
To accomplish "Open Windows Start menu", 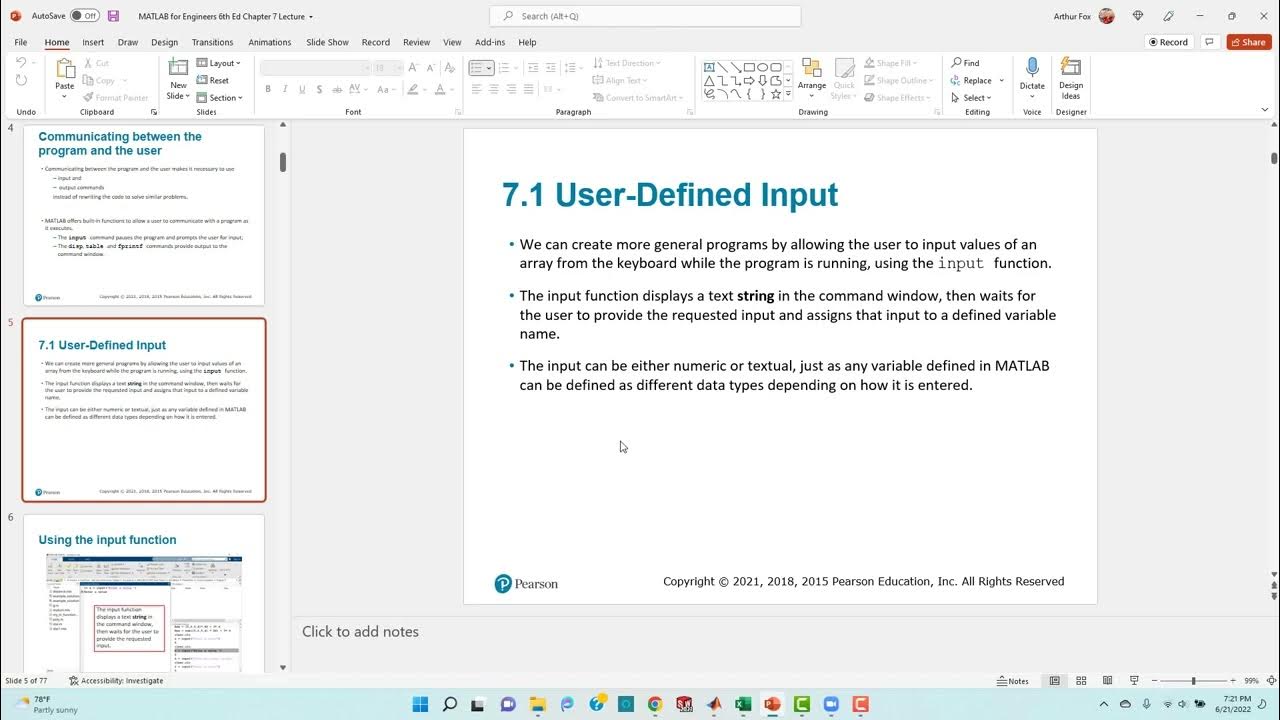I will click(420, 704).
